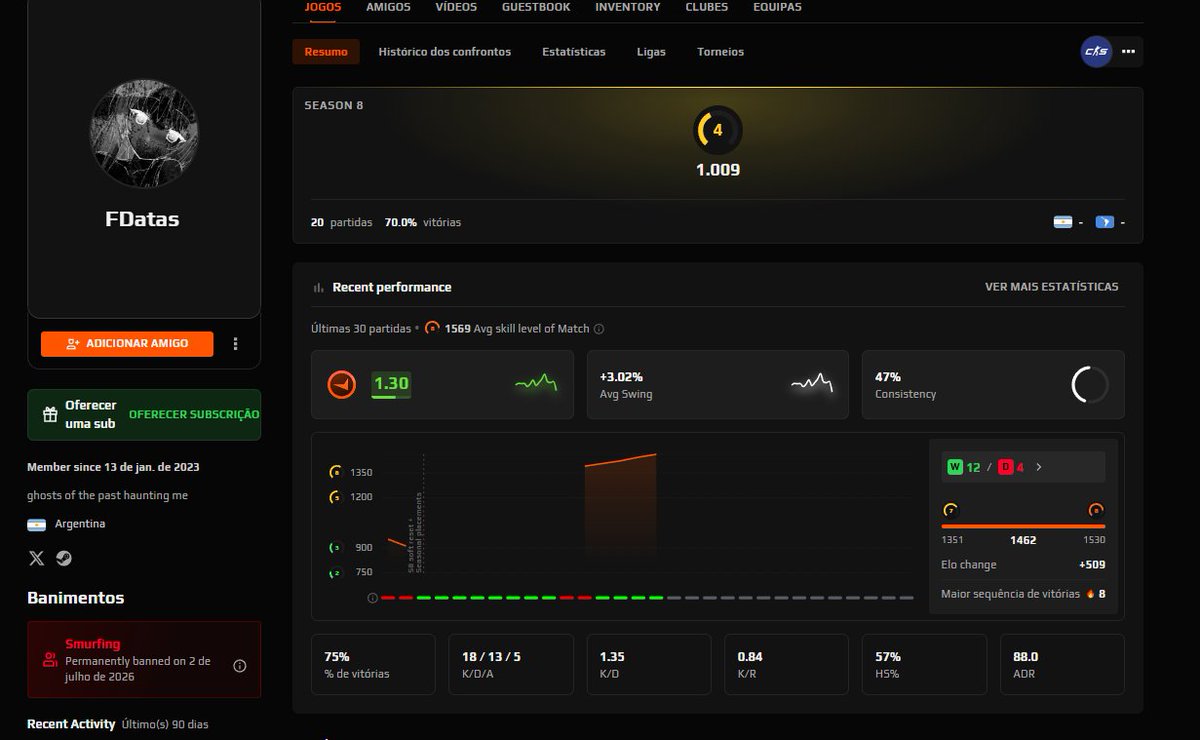The image size is (1200, 740).
Task: Click the +3.02% Avg Swing card
Action: [718, 384]
